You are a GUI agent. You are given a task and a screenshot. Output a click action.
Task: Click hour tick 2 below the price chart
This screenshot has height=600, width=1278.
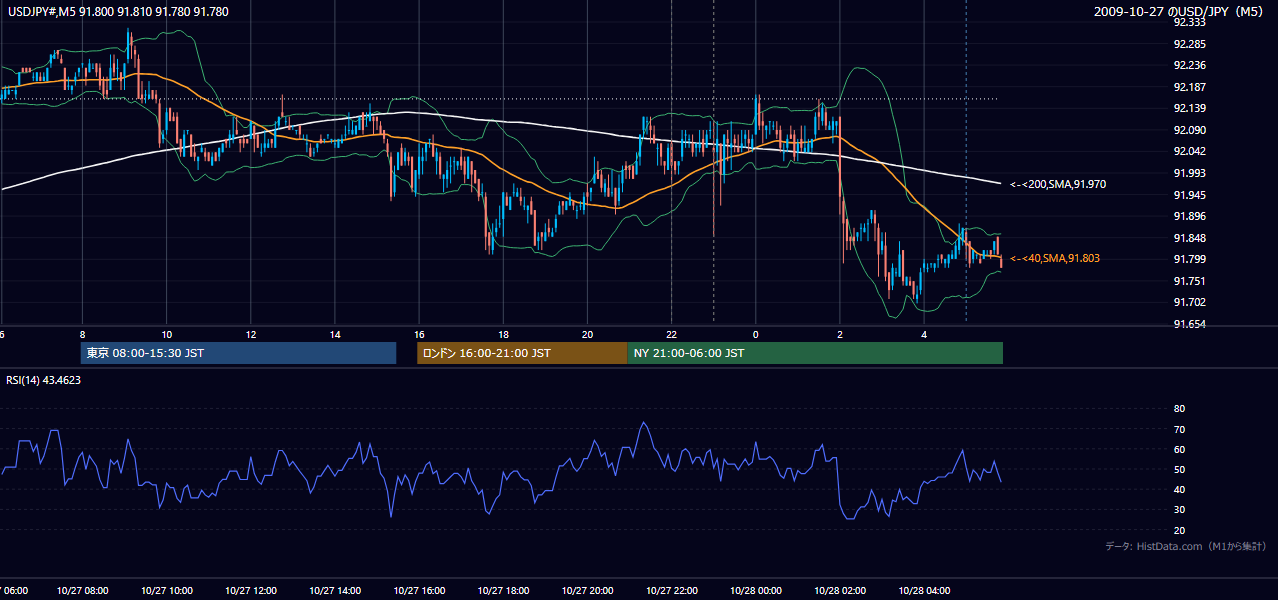coord(840,334)
